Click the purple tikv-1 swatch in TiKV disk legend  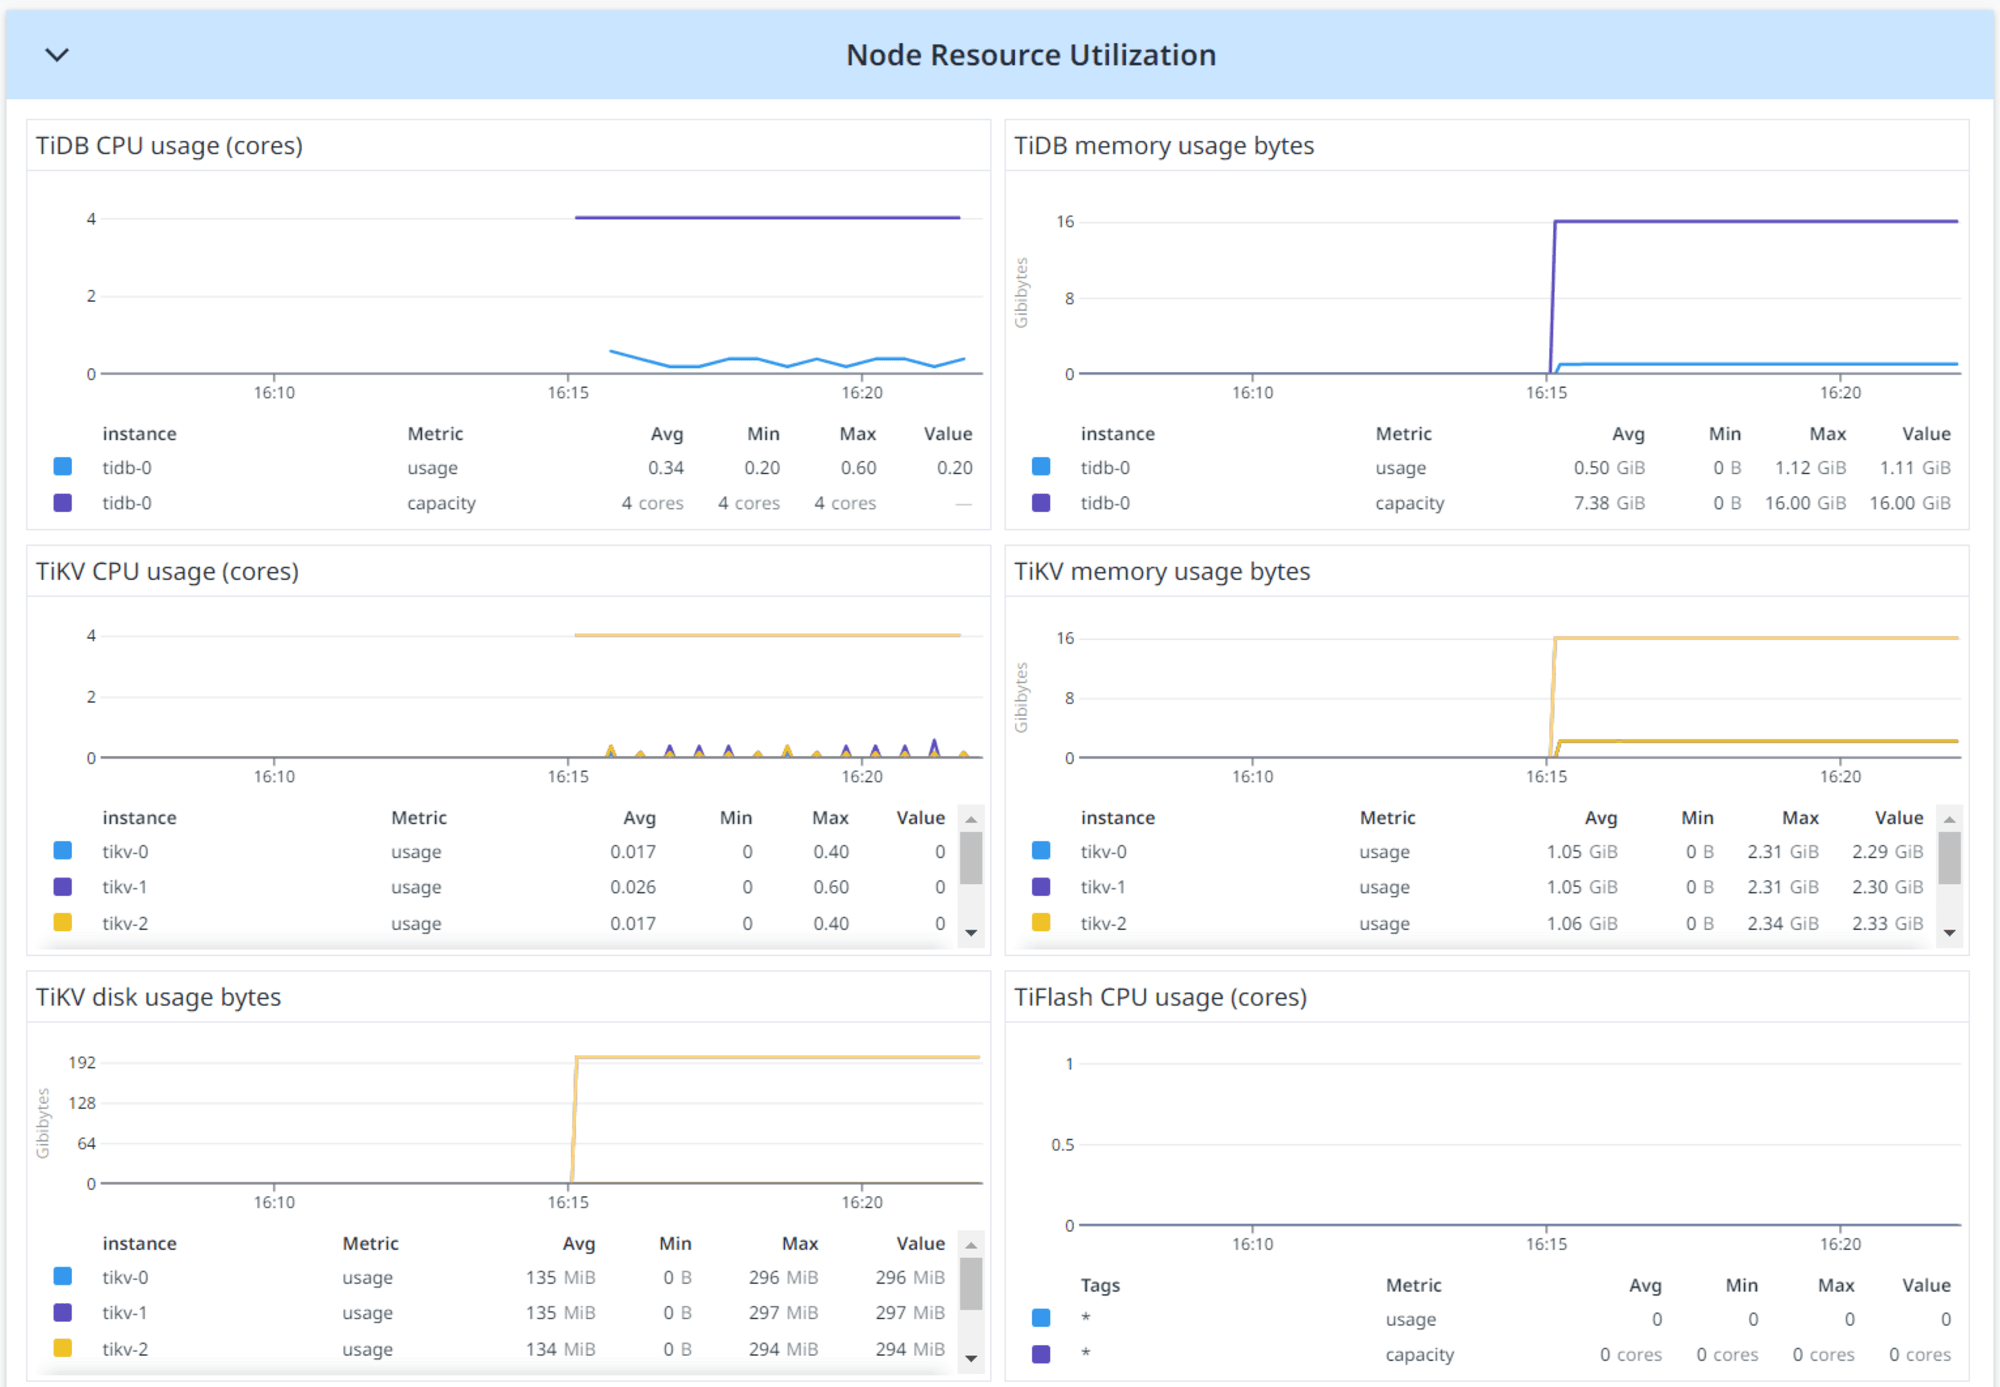(62, 1313)
